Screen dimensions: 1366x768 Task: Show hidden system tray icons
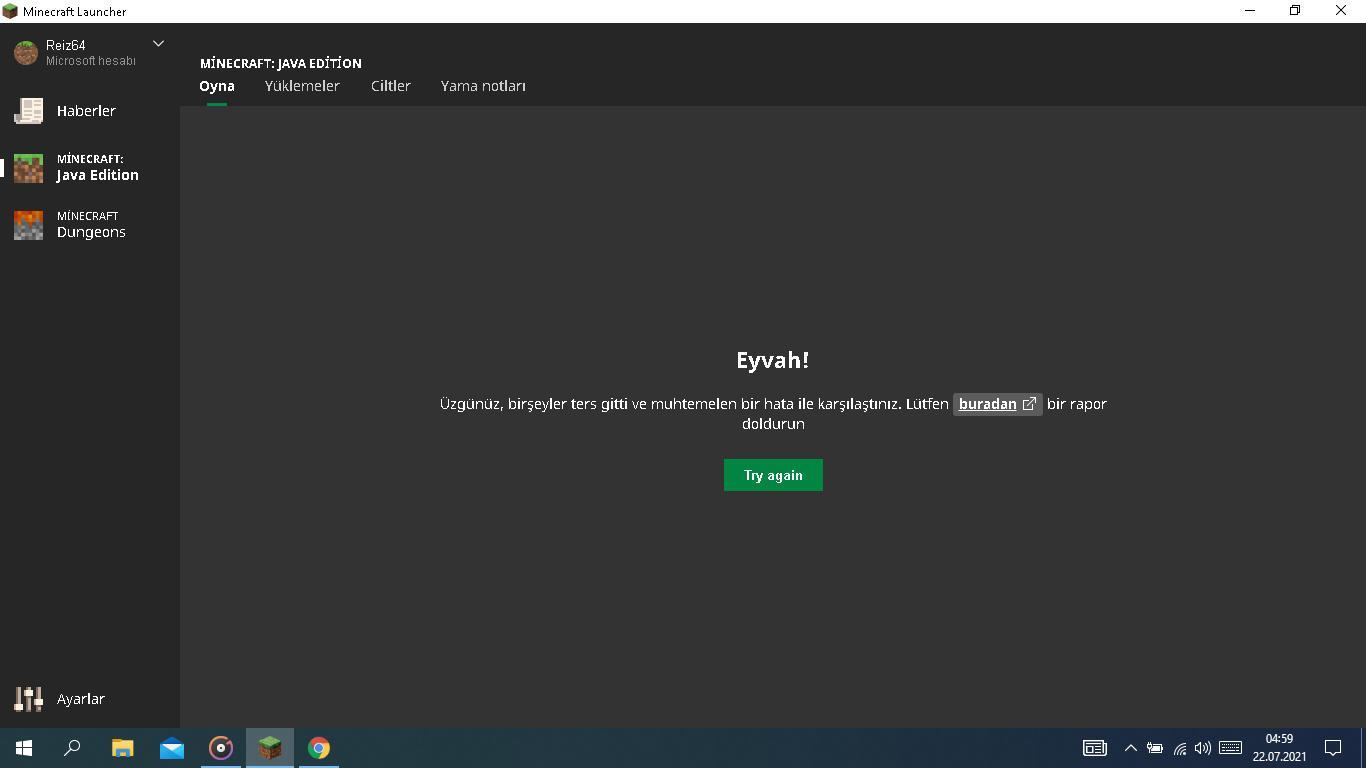pyautogui.click(x=1131, y=748)
